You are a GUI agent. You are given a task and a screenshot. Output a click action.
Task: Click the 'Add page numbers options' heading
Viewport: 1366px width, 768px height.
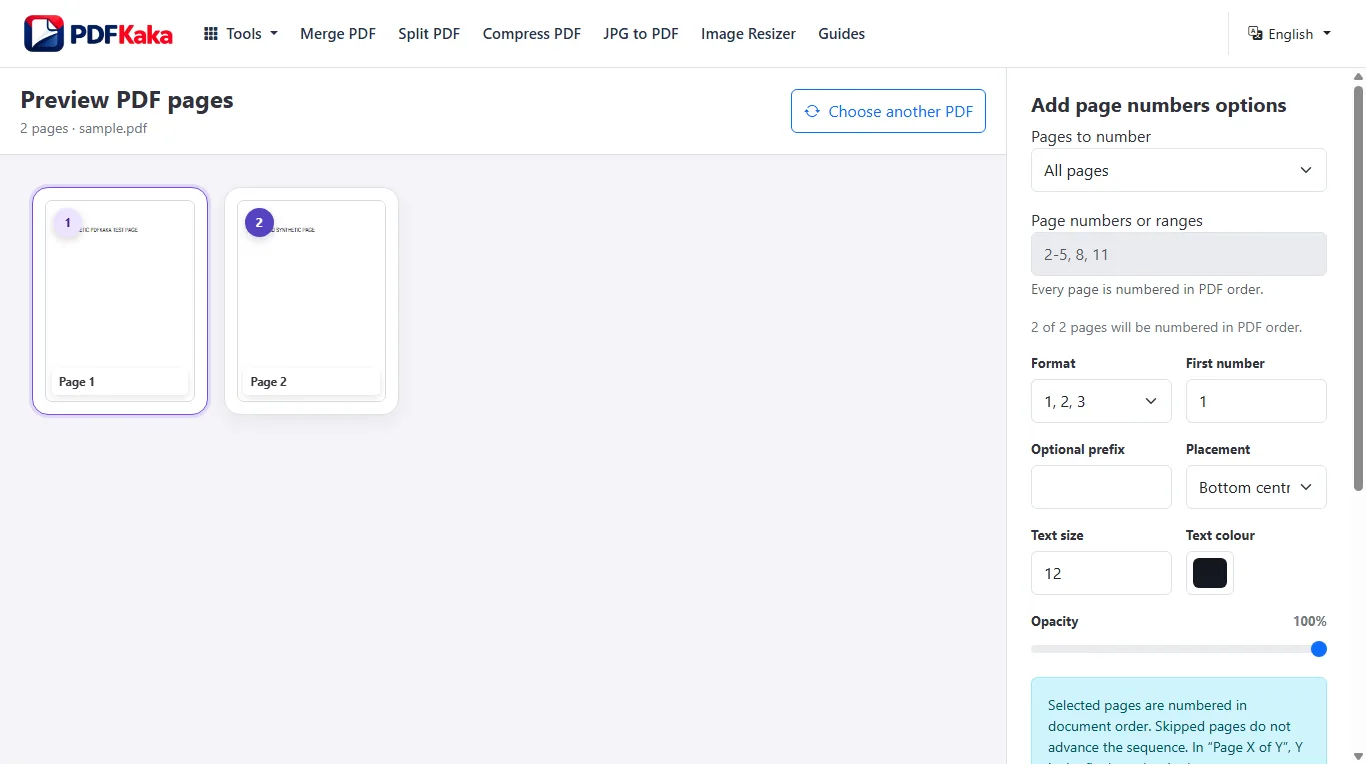tap(1159, 105)
